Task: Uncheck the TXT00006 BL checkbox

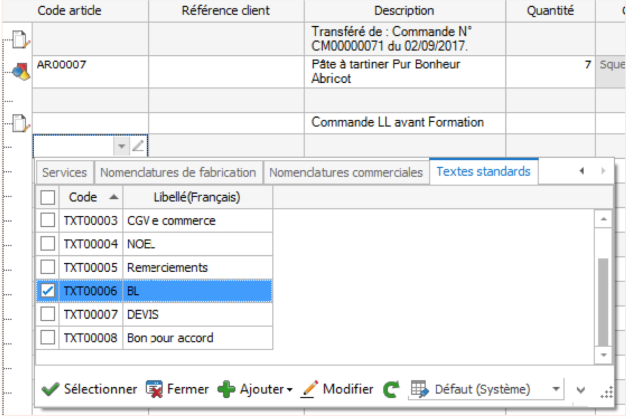Action: click(48, 290)
